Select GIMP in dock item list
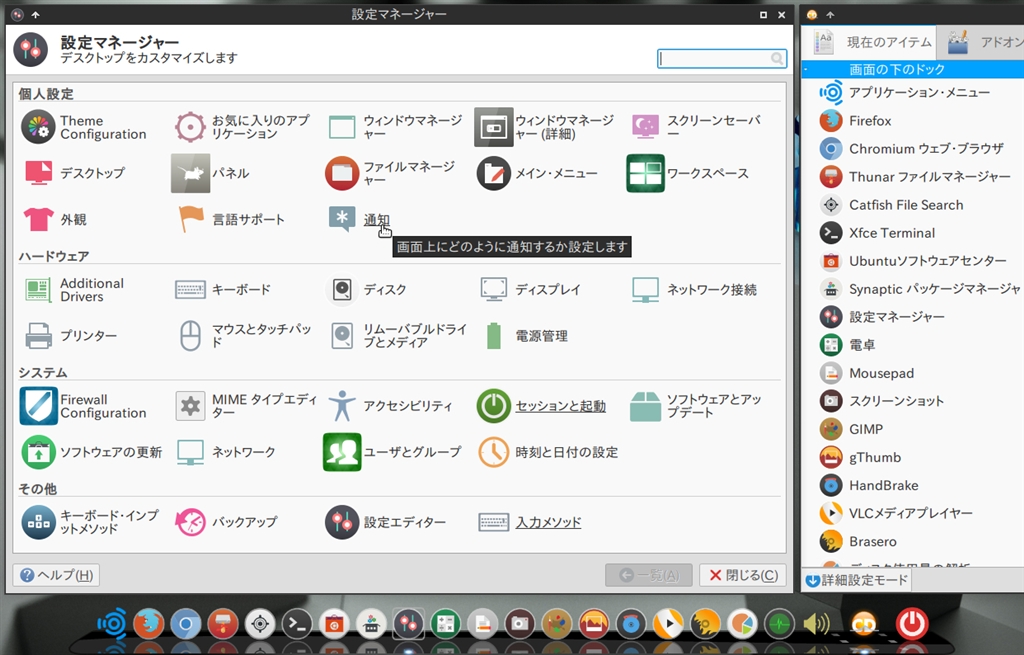1024x655 pixels. point(913,429)
